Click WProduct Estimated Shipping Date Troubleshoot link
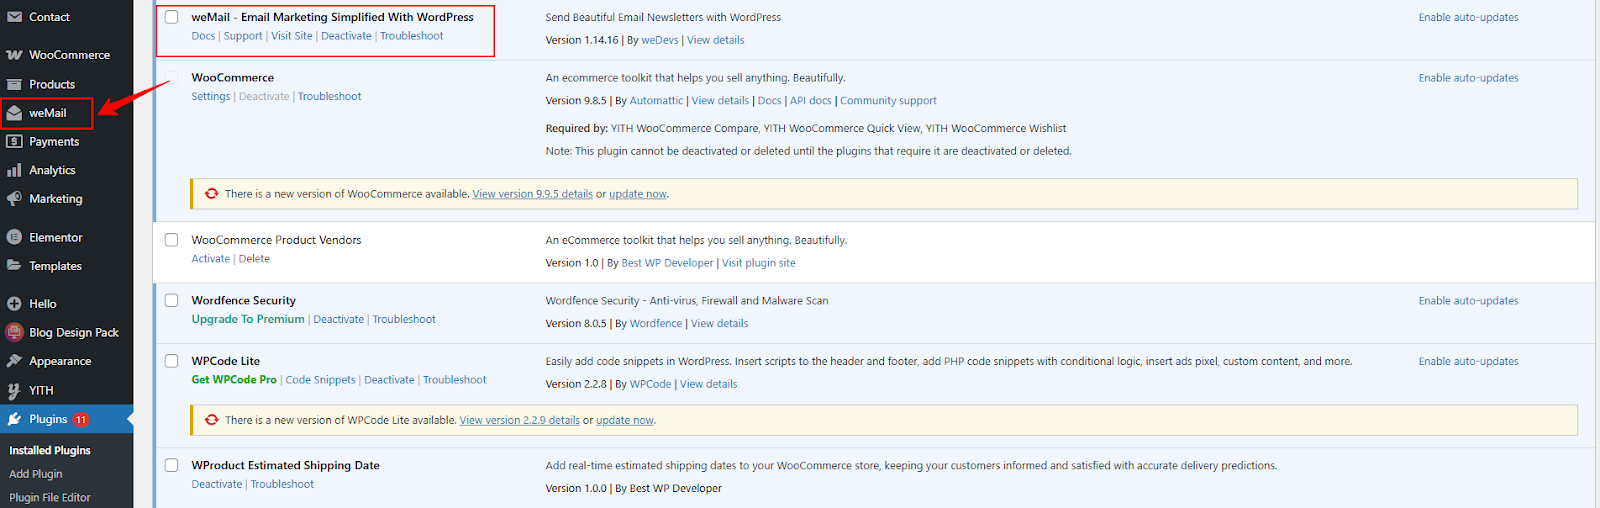This screenshot has height=508, width=1600. pyautogui.click(x=282, y=484)
